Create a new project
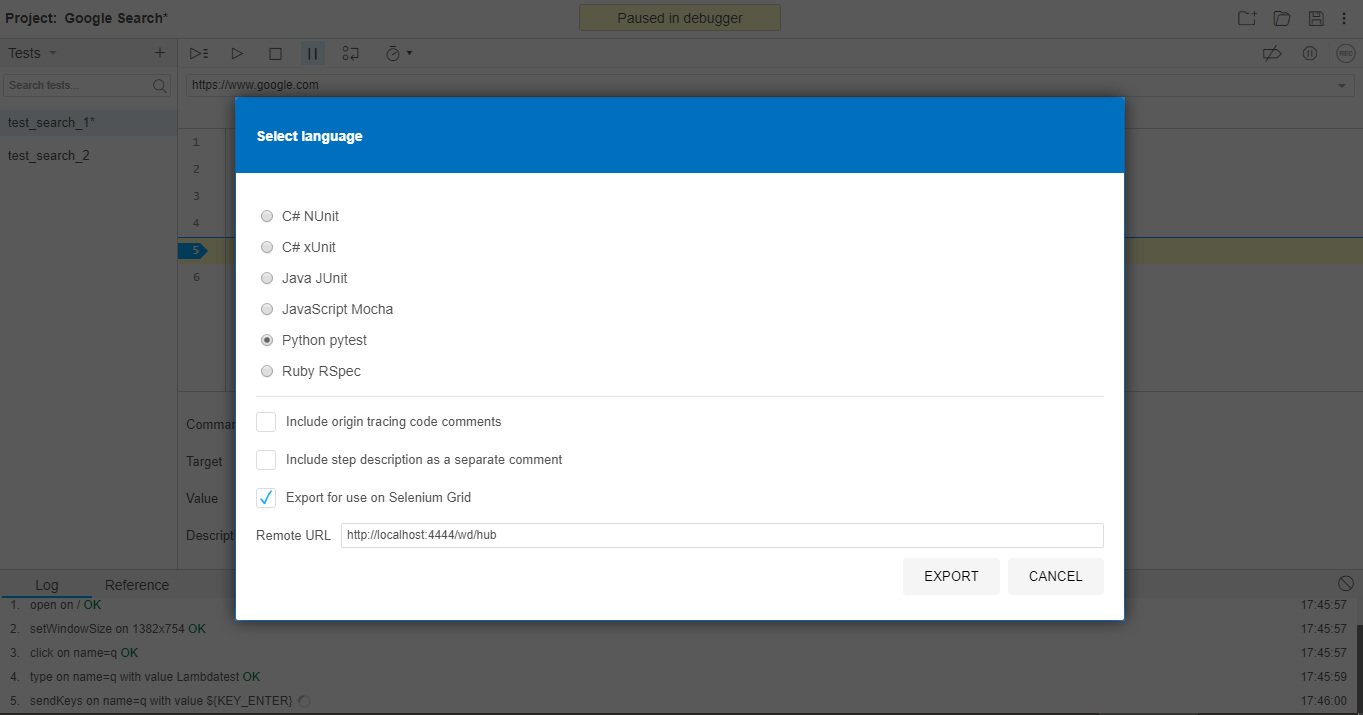 pyautogui.click(x=1245, y=17)
